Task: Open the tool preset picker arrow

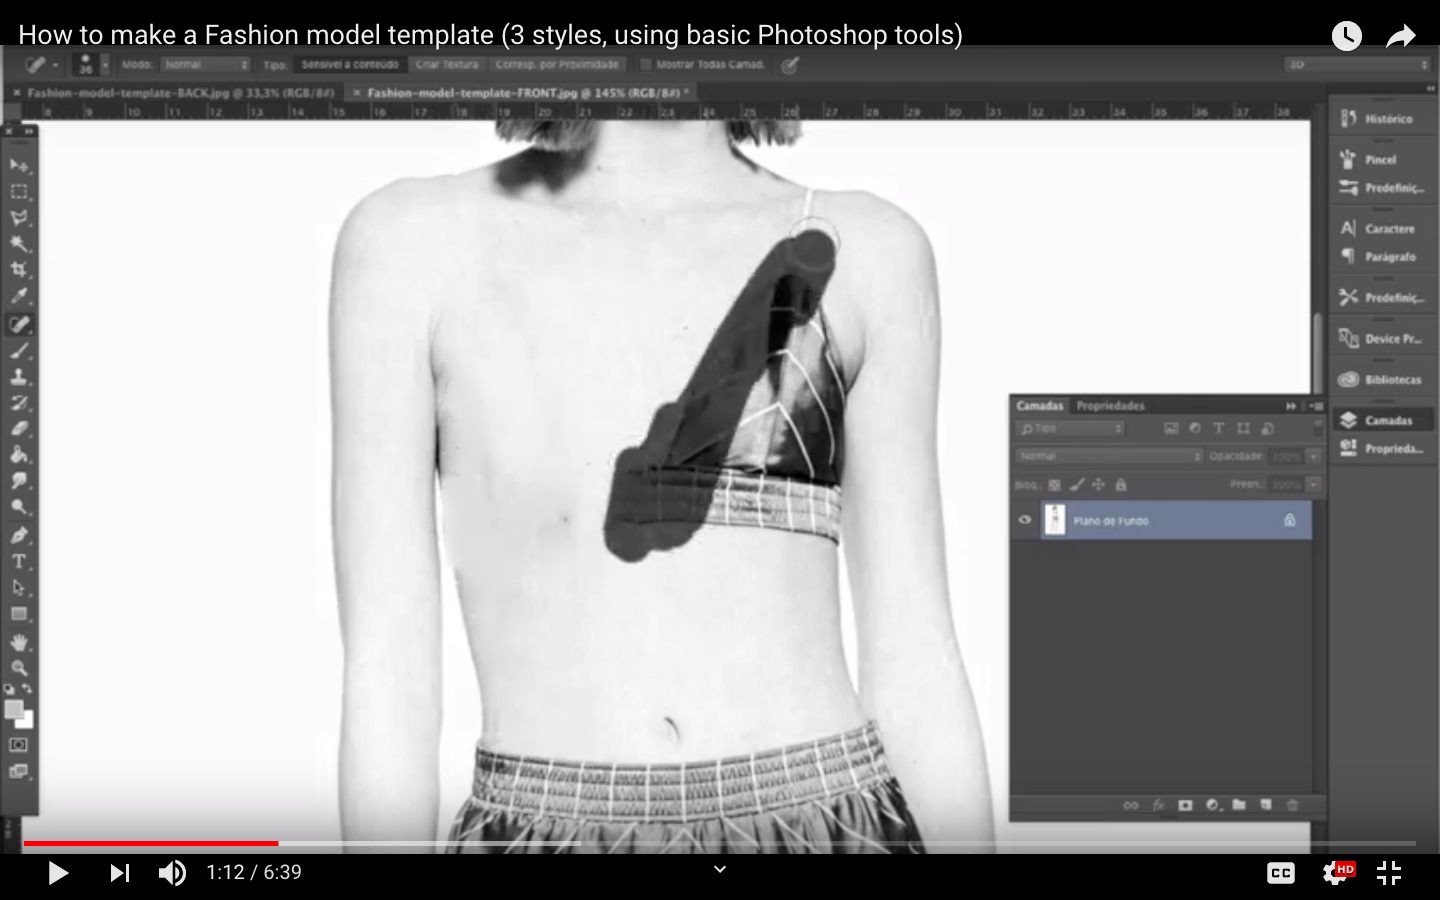Action: pos(56,66)
